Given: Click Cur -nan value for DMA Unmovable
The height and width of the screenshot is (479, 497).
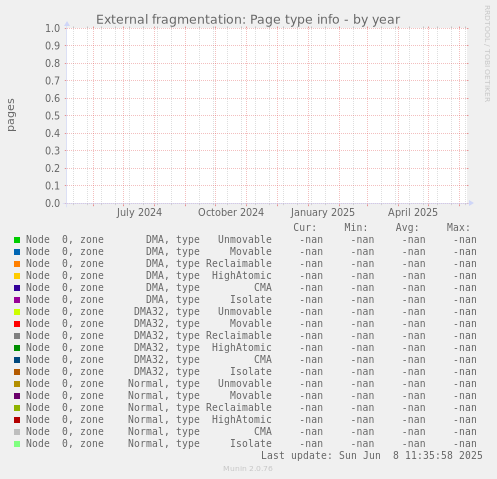Looking at the screenshot, I should pos(311,240).
